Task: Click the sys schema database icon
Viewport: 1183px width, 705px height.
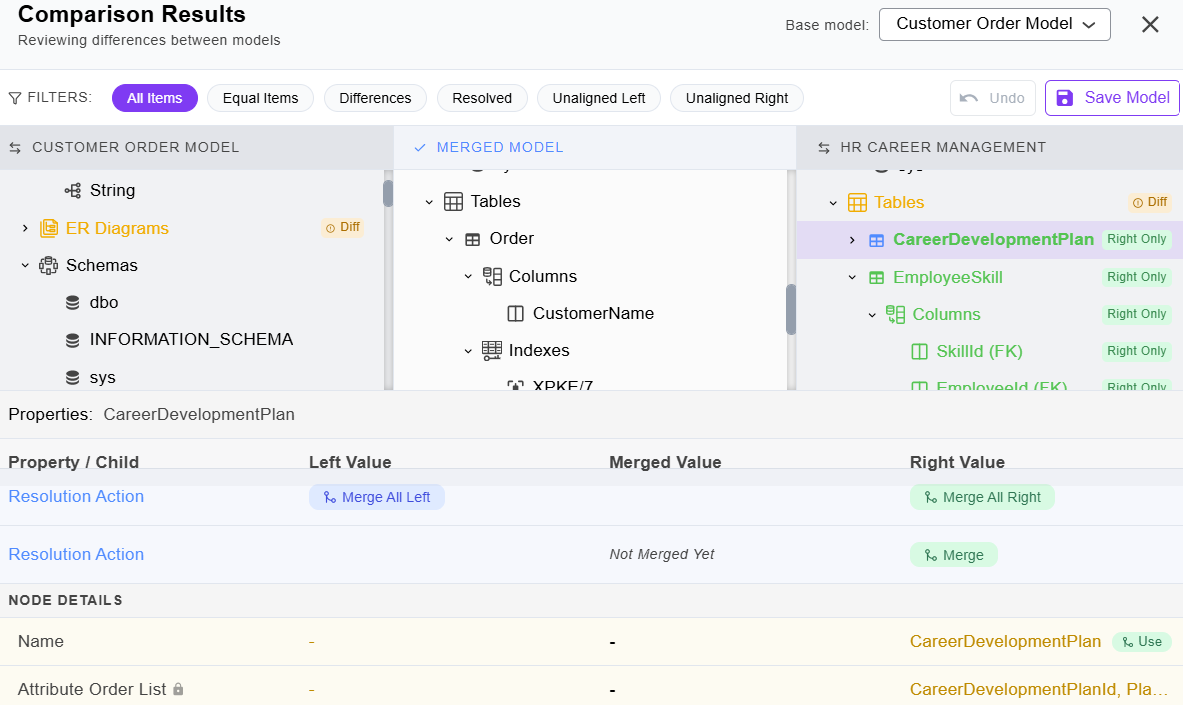Action: pos(72,377)
